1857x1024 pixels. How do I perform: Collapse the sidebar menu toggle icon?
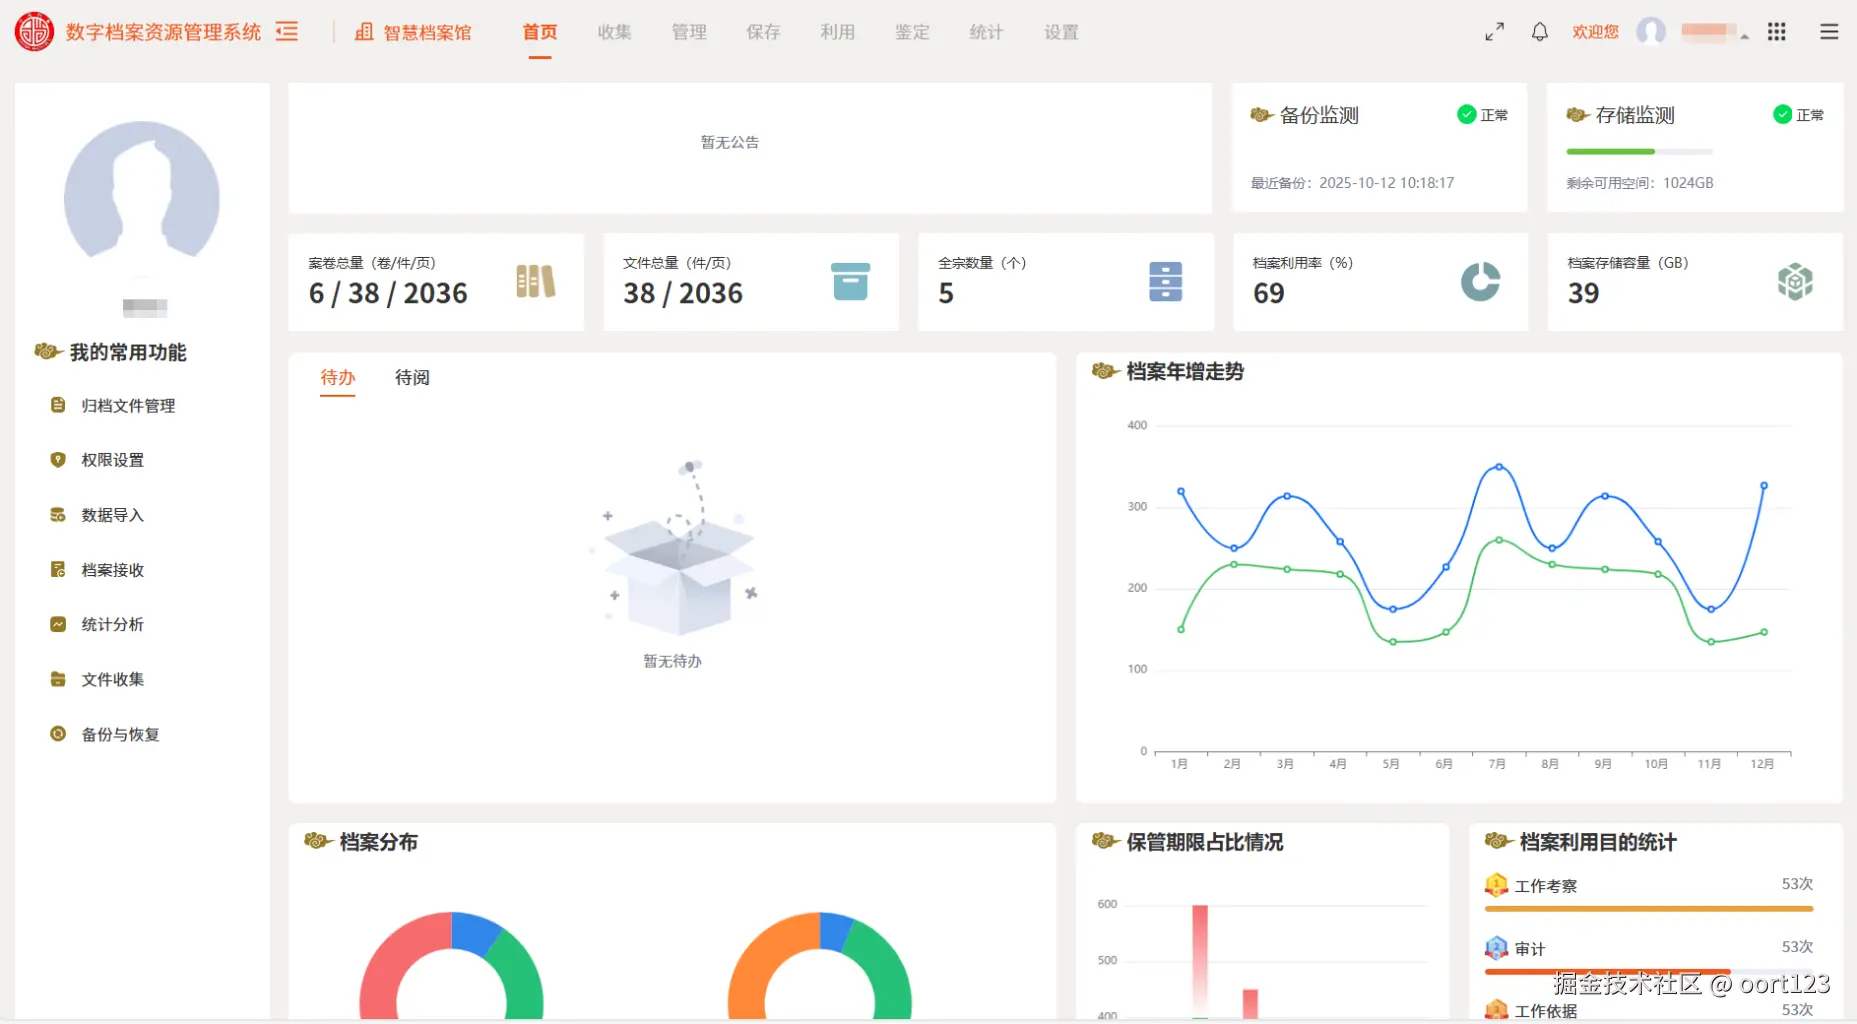tap(287, 32)
